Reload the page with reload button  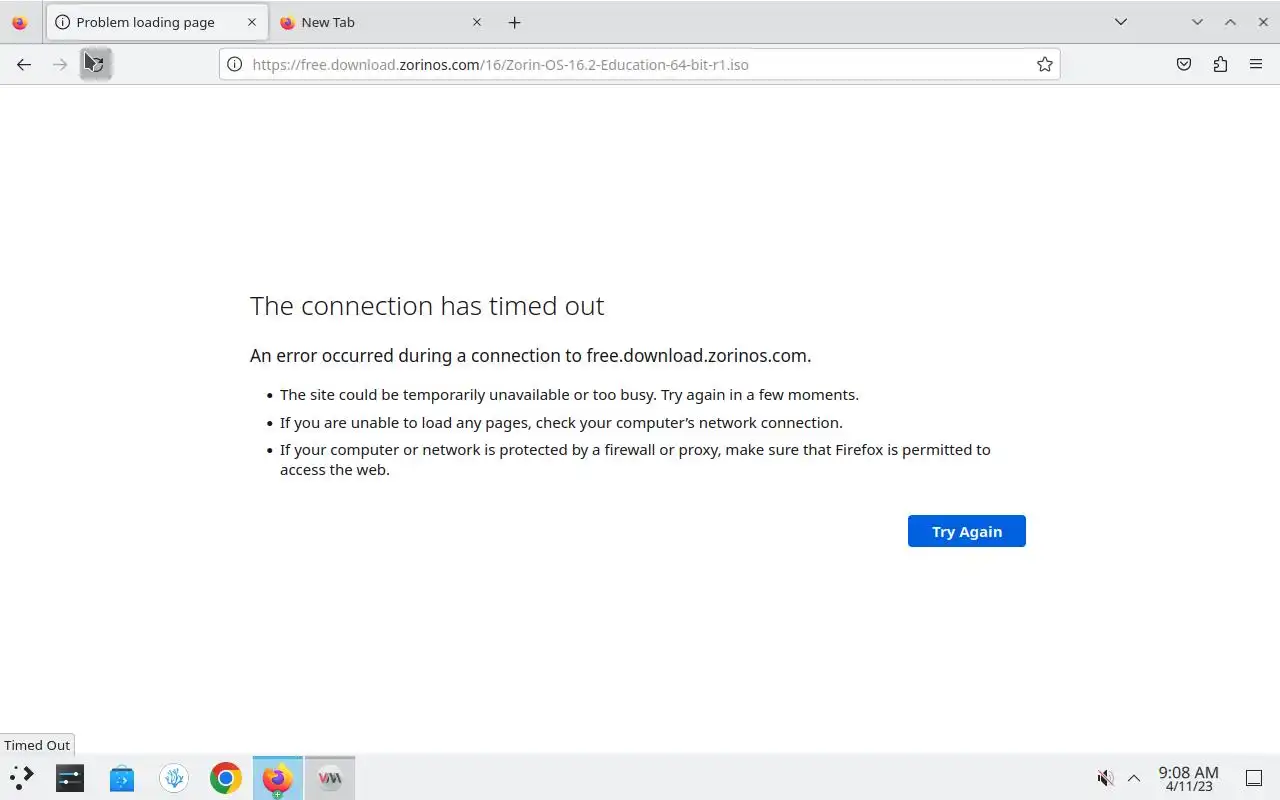pos(96,64)
